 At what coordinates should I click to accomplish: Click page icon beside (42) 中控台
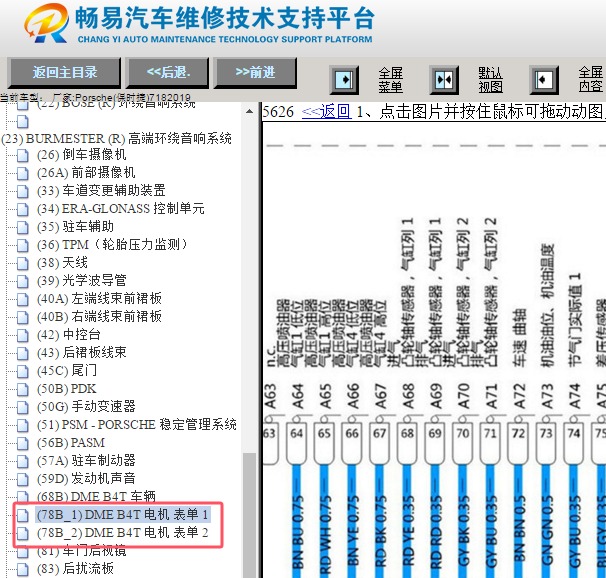tap(23, 335)
